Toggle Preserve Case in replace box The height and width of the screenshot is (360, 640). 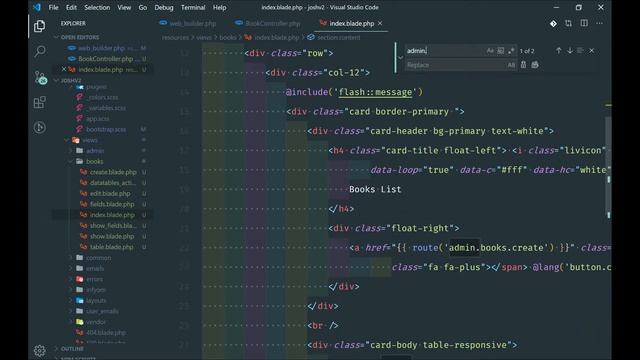(511, 65)
